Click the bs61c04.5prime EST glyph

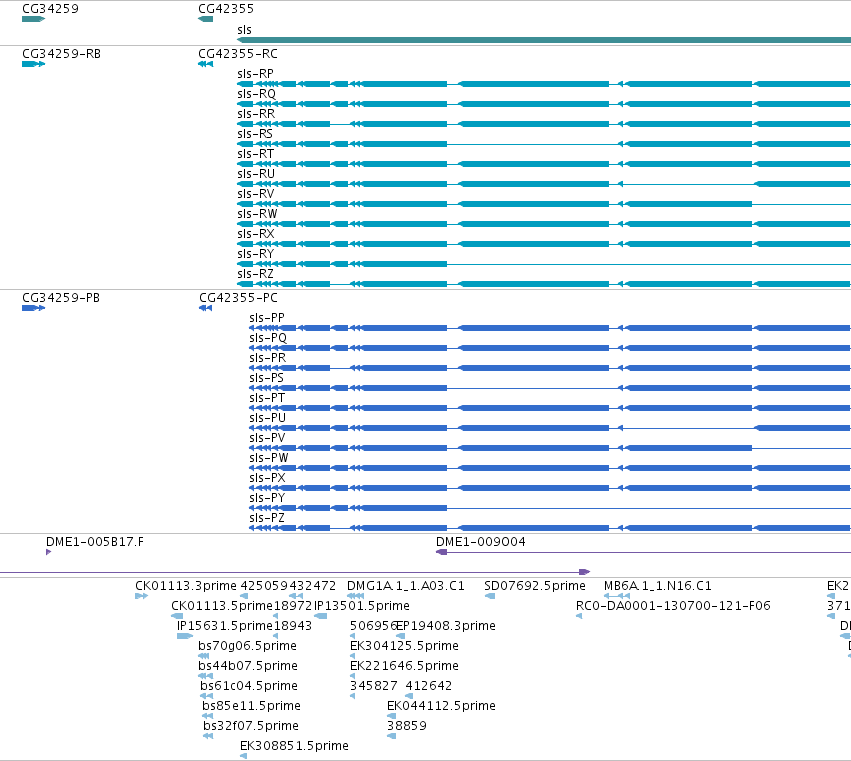point(206,696)
